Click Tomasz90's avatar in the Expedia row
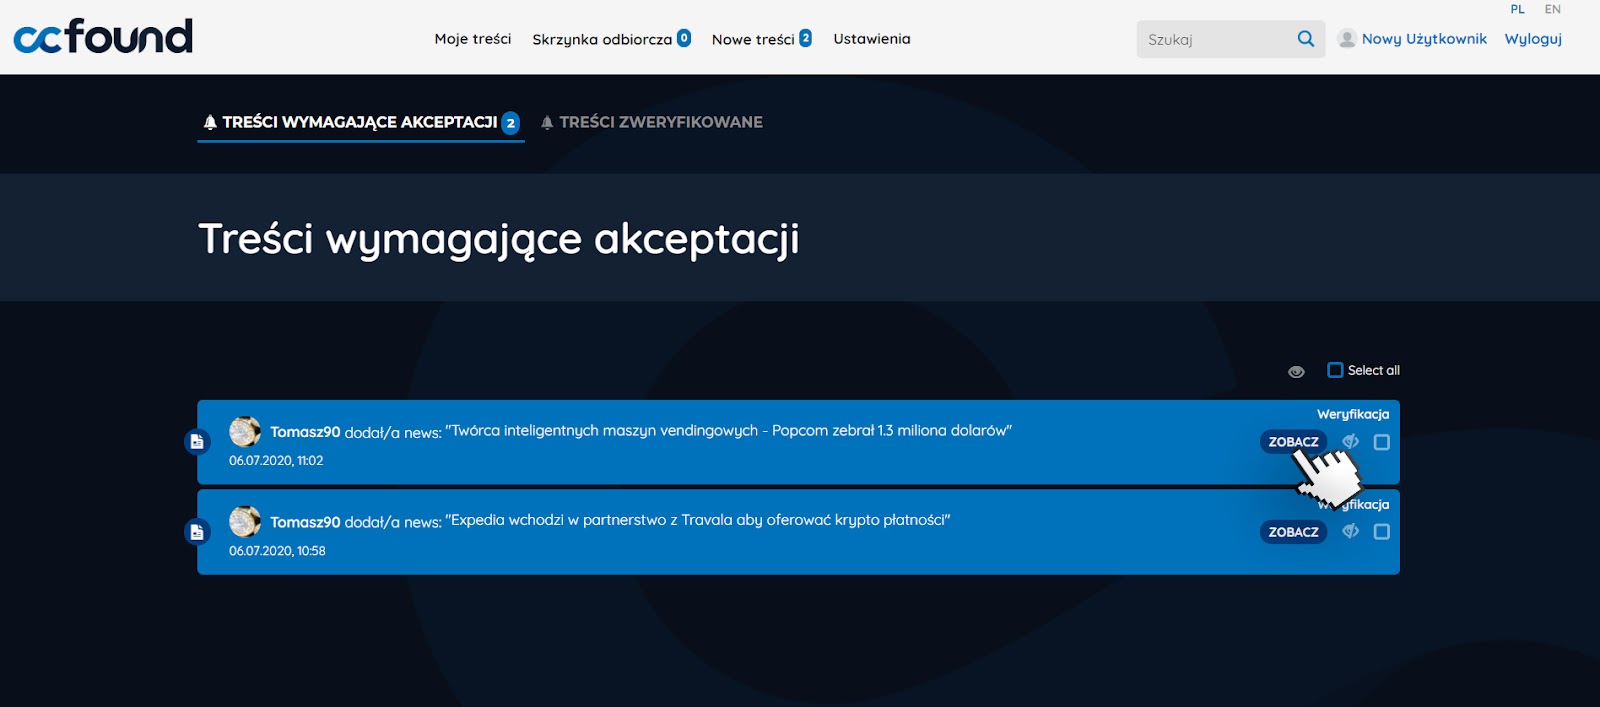Screen dimensions: 1600x707 click(245, 521)
